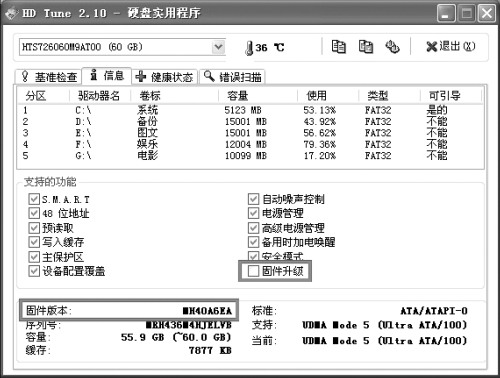The height and width of the screenshot is (378, 500).
Task: Toggle the 设备配置覆盖 checkbox
Action: click(x=34, y=271)
